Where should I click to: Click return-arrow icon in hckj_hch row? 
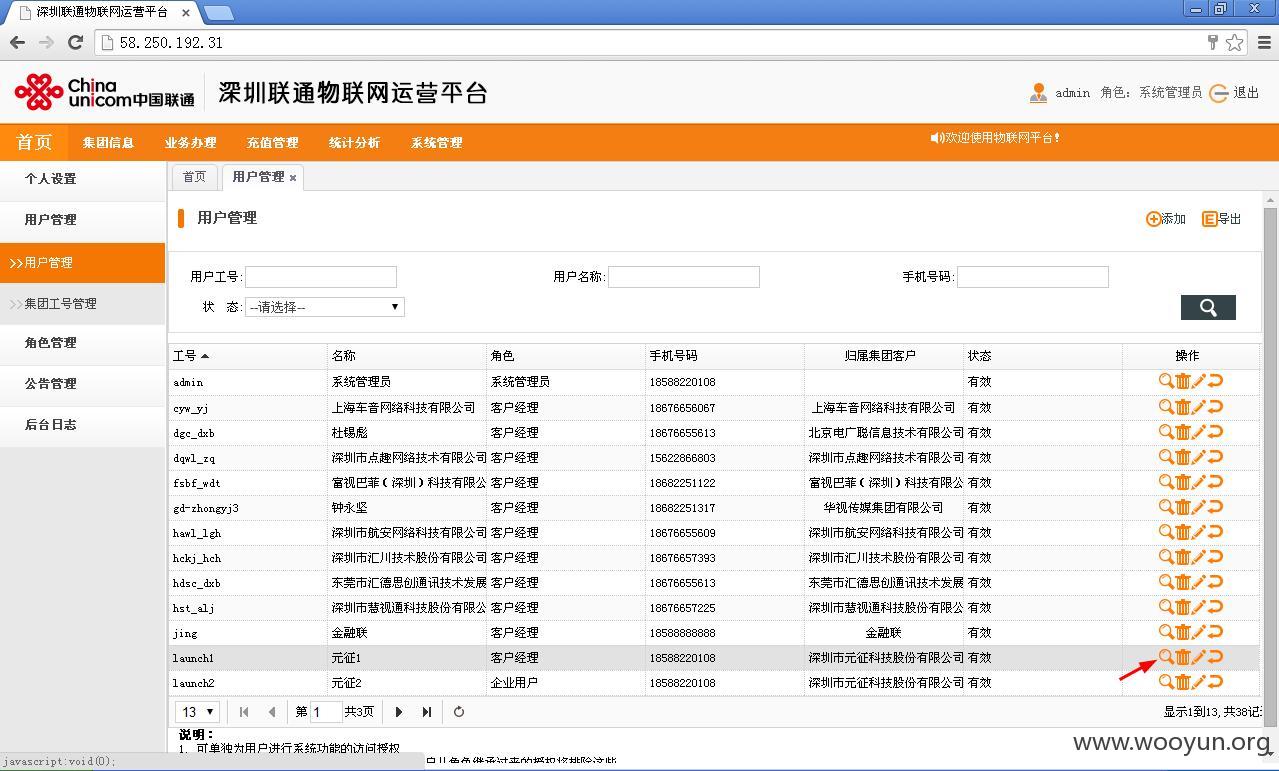(x=1215, y=557)
